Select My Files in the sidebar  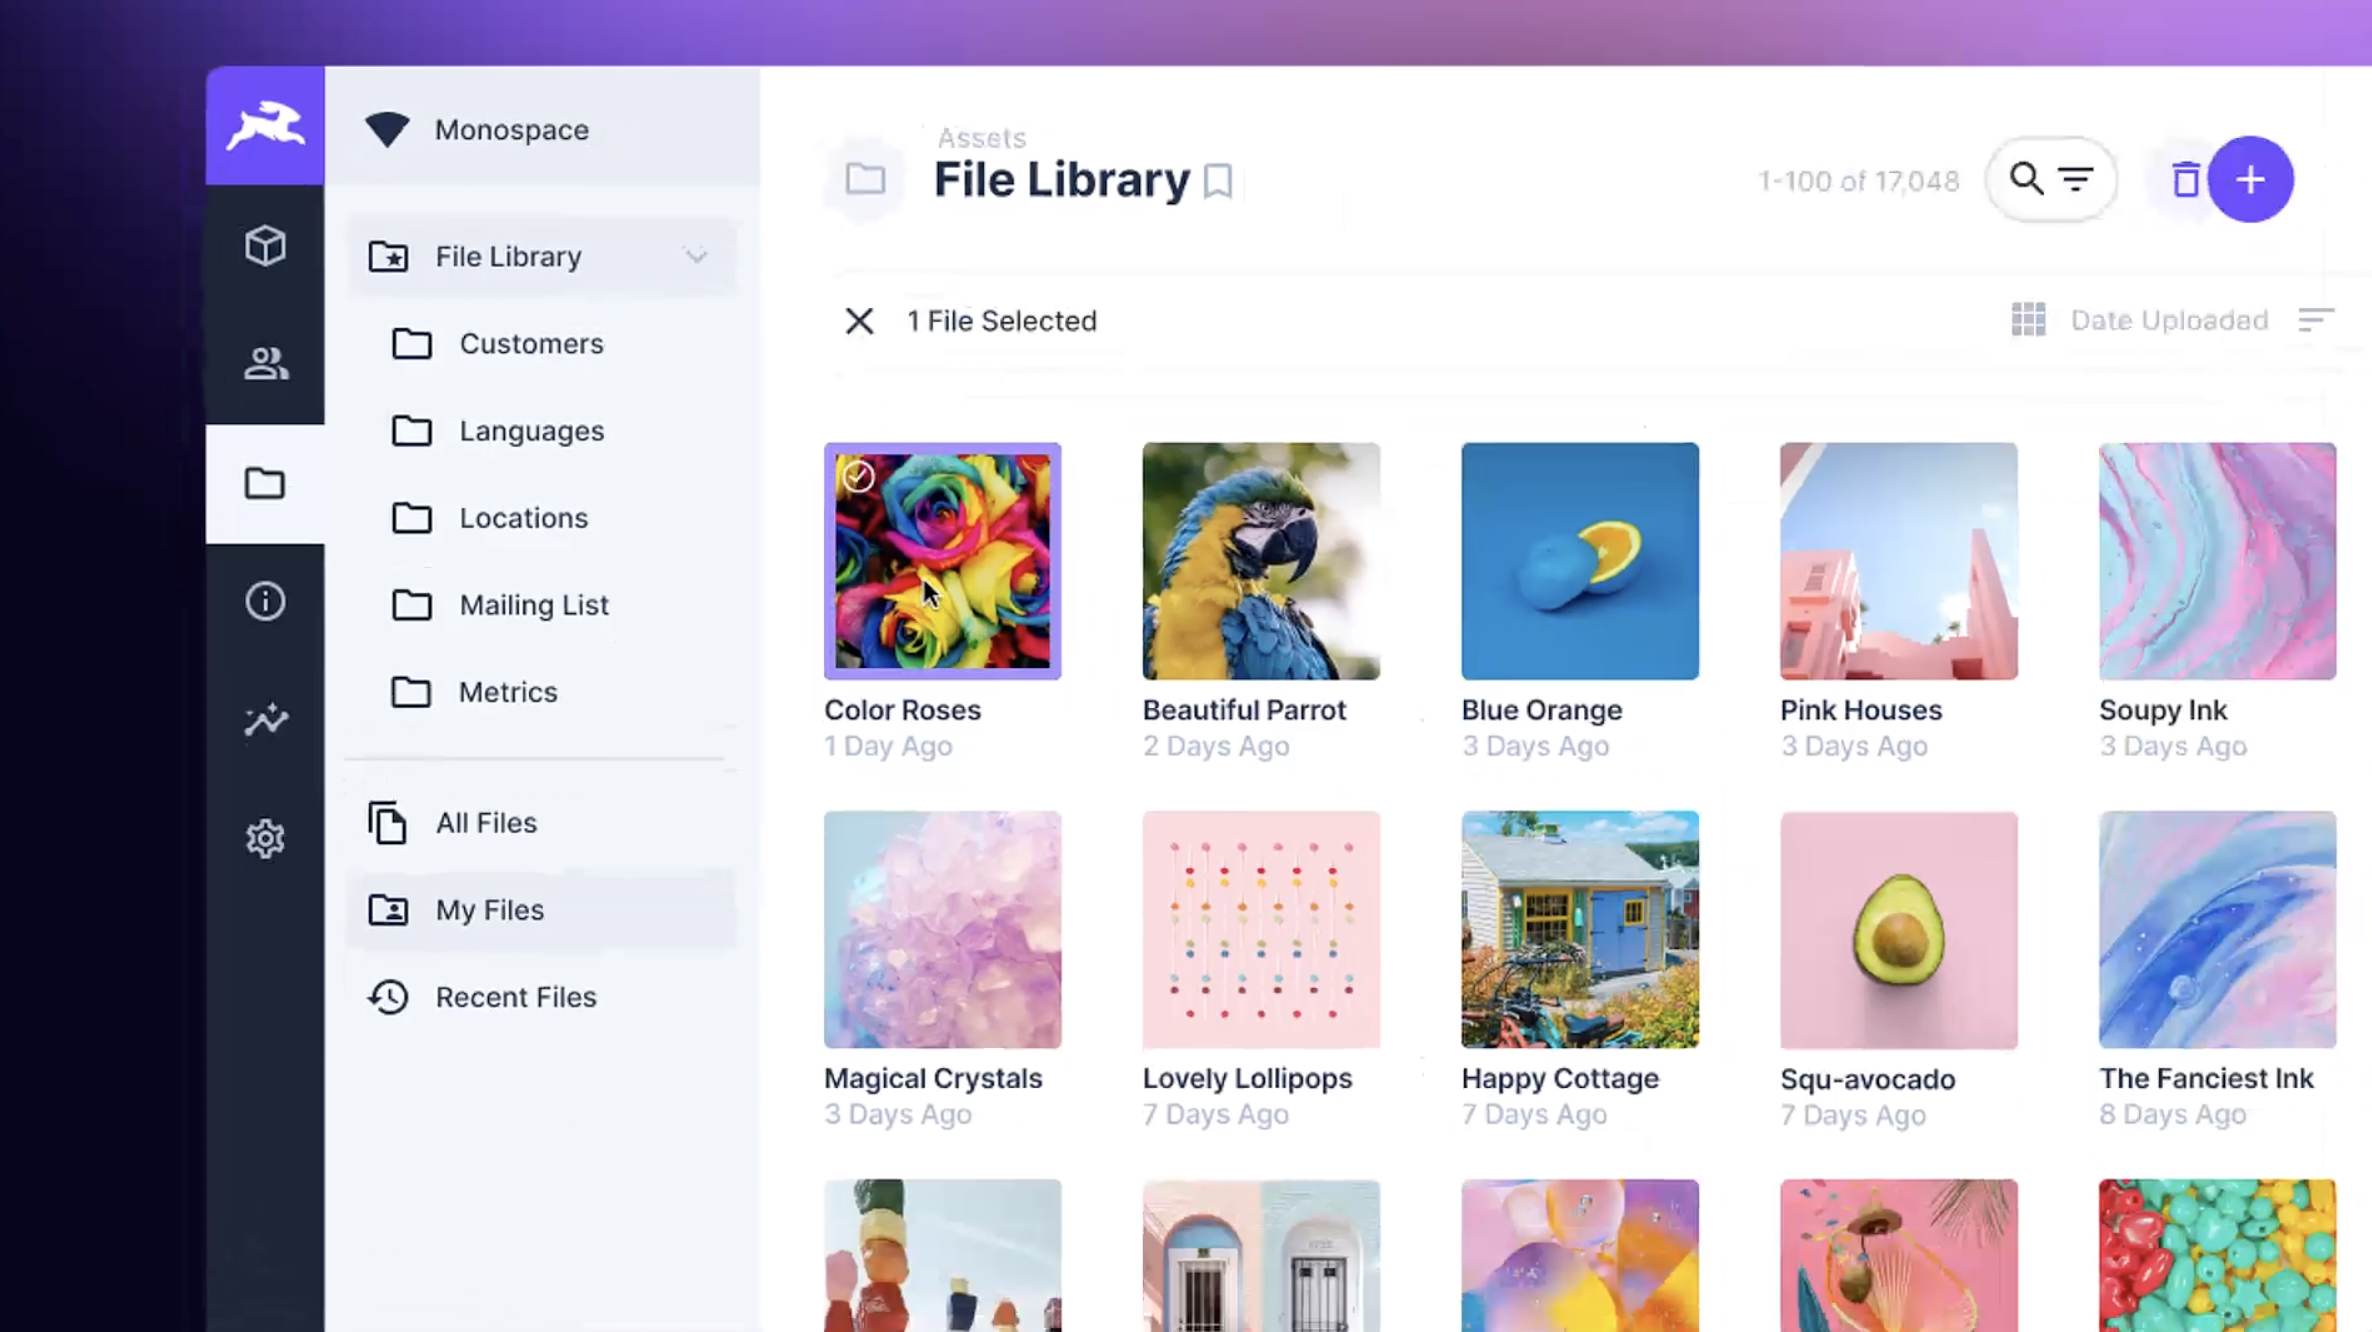point(489,910)
